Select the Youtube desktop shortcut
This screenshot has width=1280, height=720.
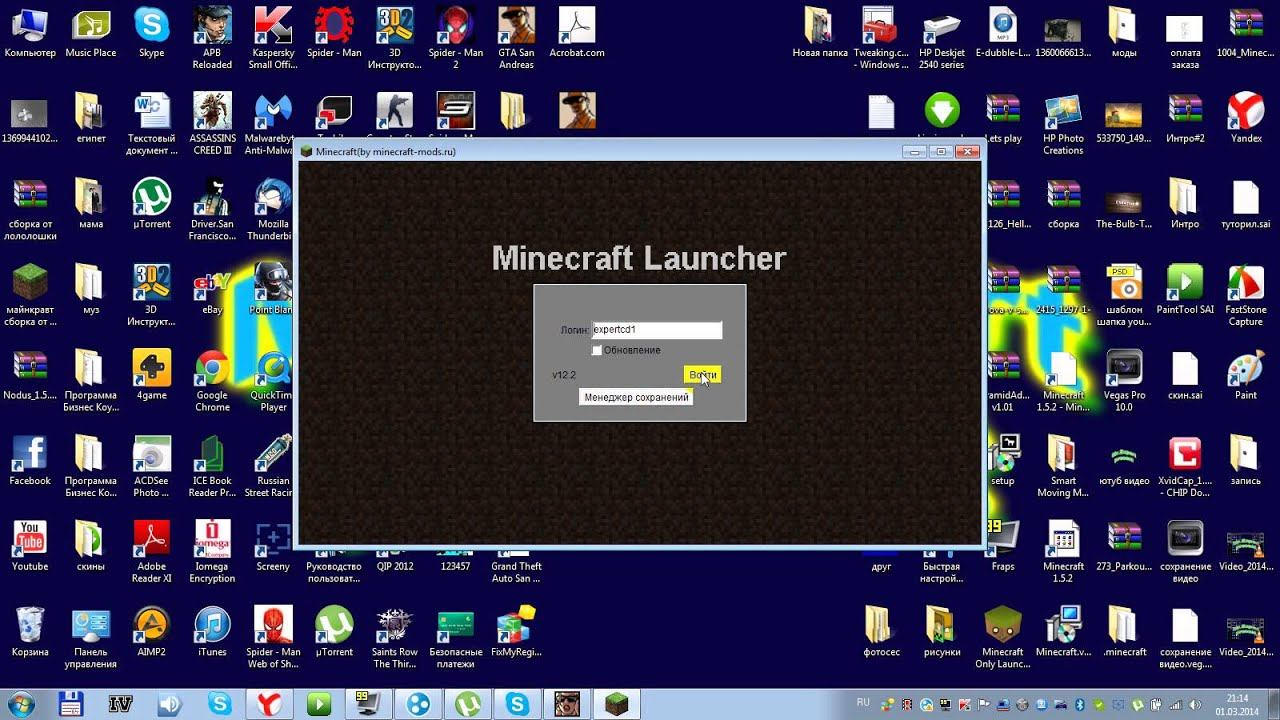pyautogui.click(x=30, y=547)
